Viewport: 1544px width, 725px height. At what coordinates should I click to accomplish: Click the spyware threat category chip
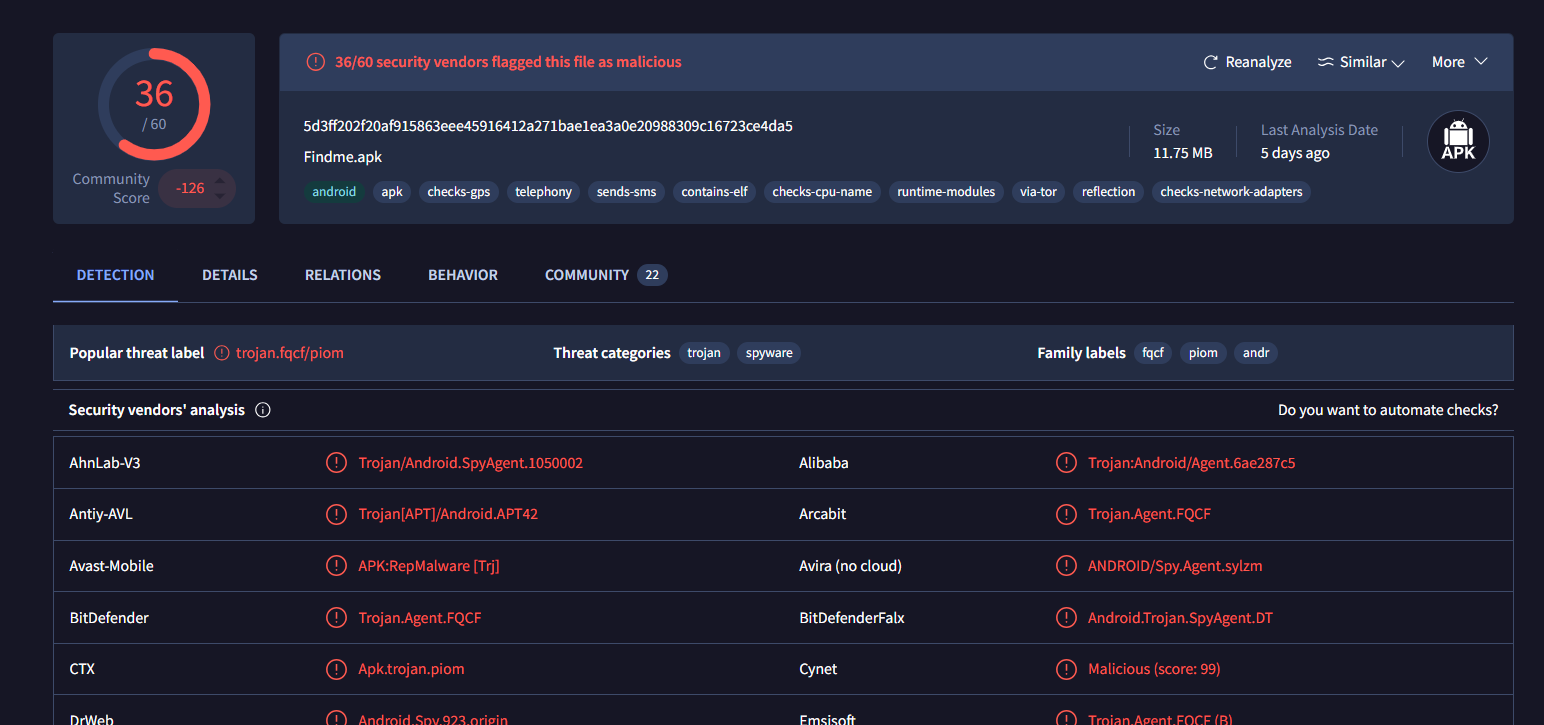(x=769, y=353)
